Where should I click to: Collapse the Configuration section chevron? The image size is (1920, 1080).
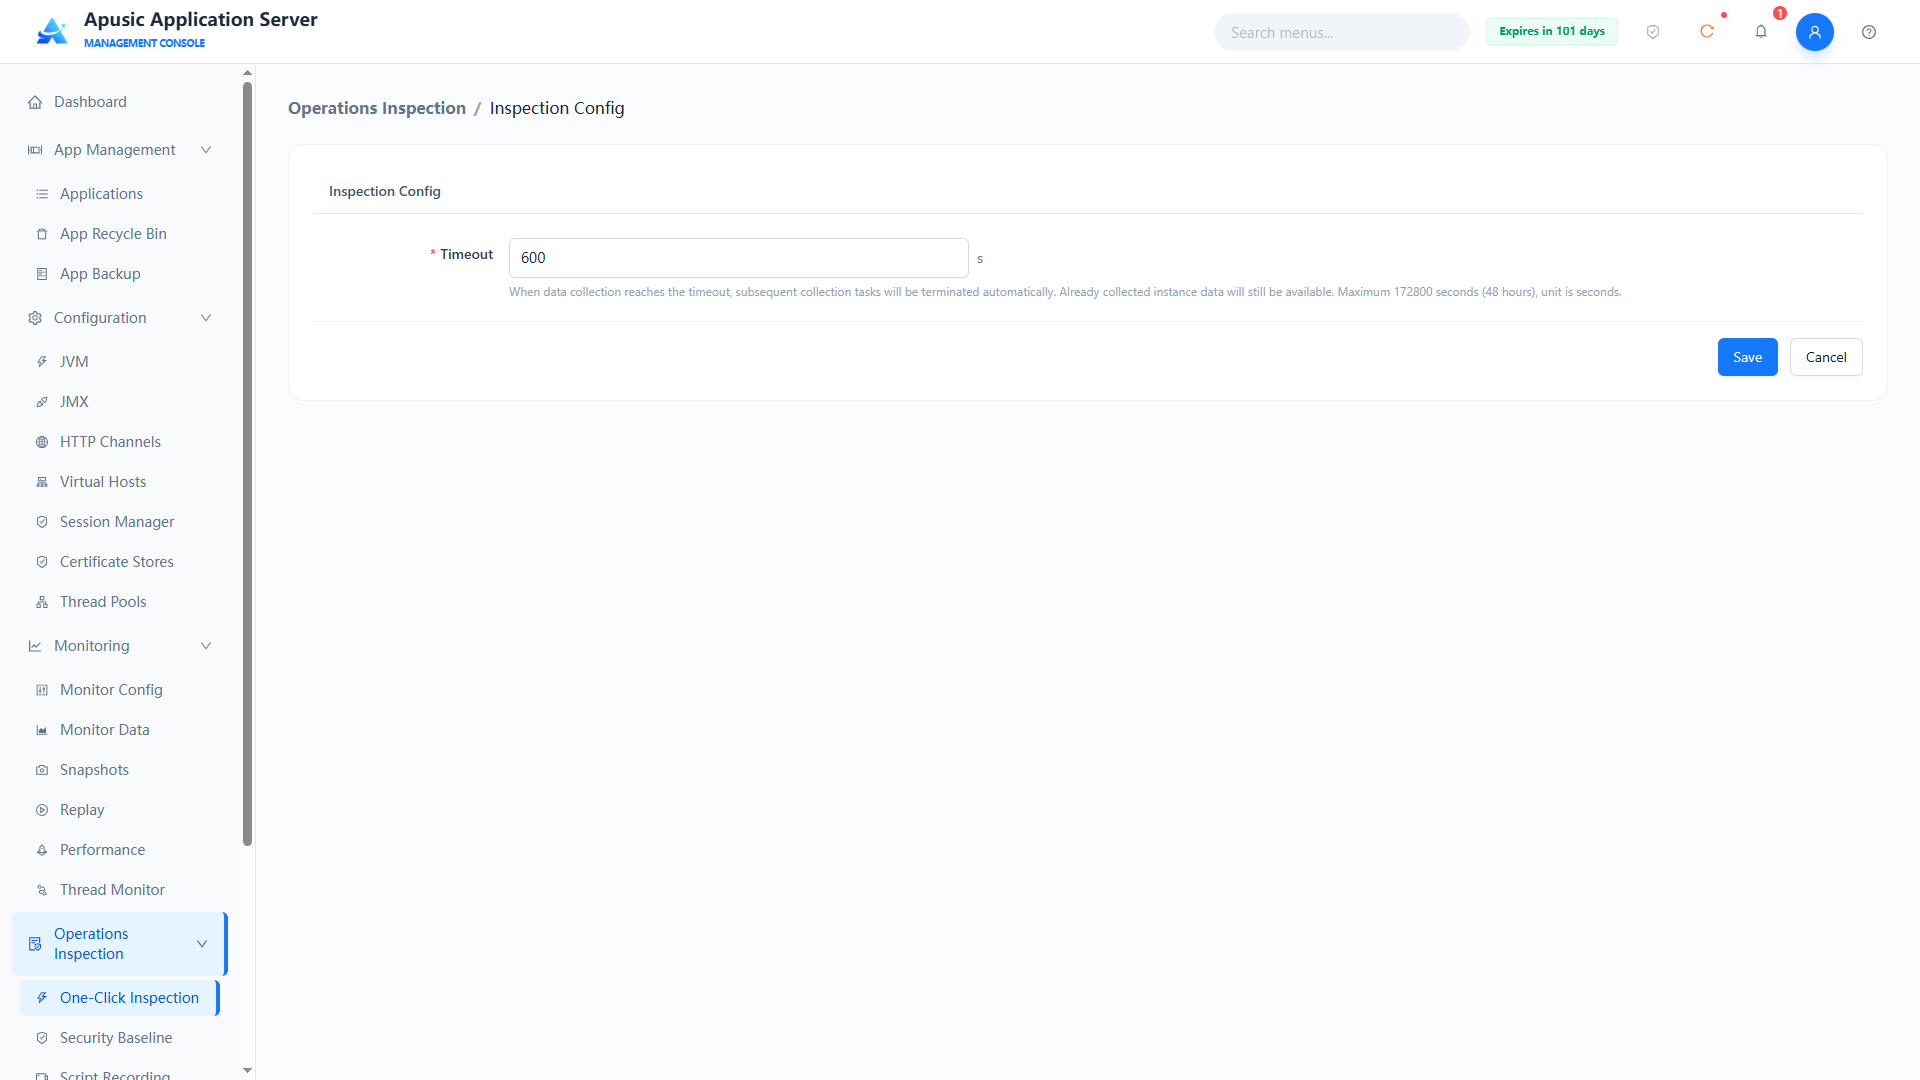[206, 318]
